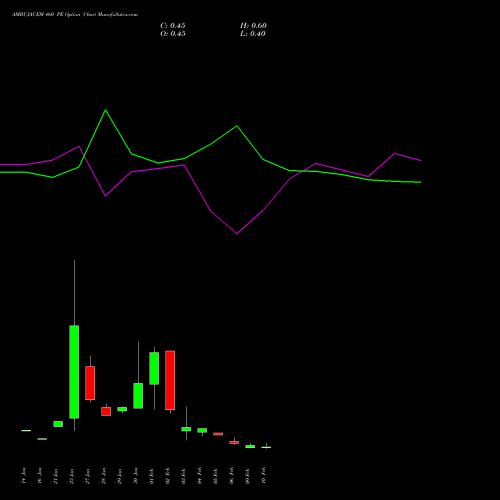Click the high value 'H: 0.60'
Viewport: 500px width, 500px height.
(x=253, y=26)
